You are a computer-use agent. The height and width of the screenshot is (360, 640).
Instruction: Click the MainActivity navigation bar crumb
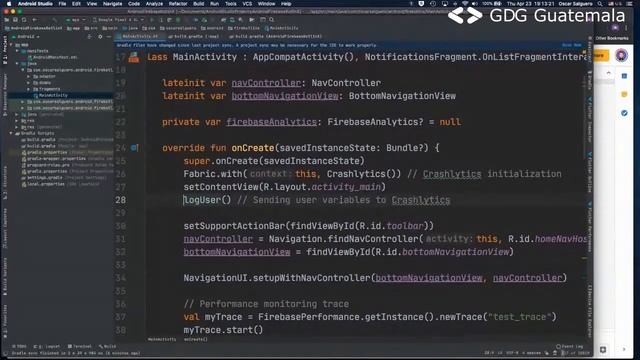[281, 28]
